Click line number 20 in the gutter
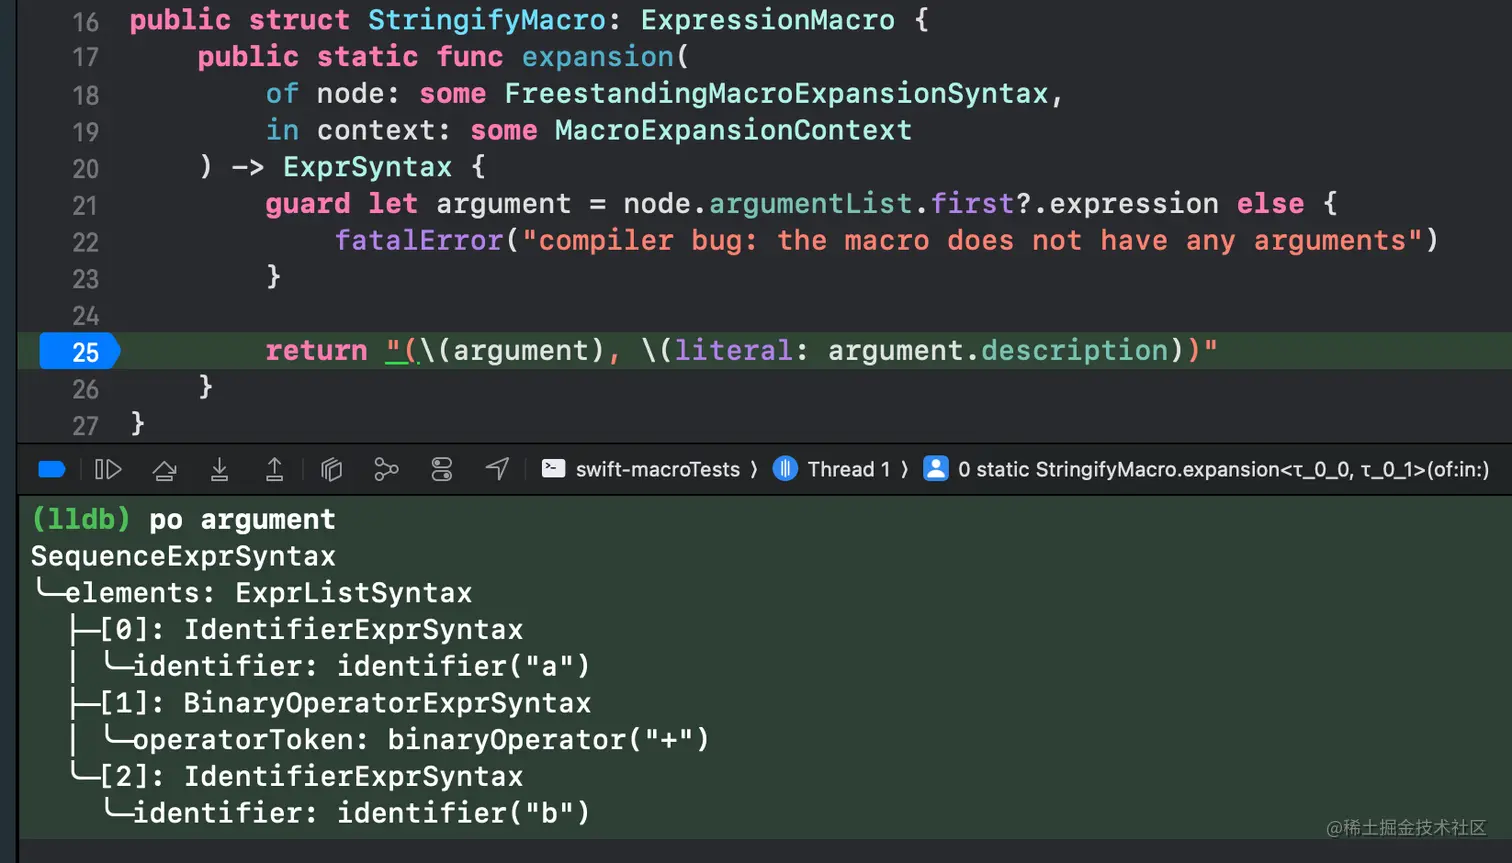 (x=86, y=169)
